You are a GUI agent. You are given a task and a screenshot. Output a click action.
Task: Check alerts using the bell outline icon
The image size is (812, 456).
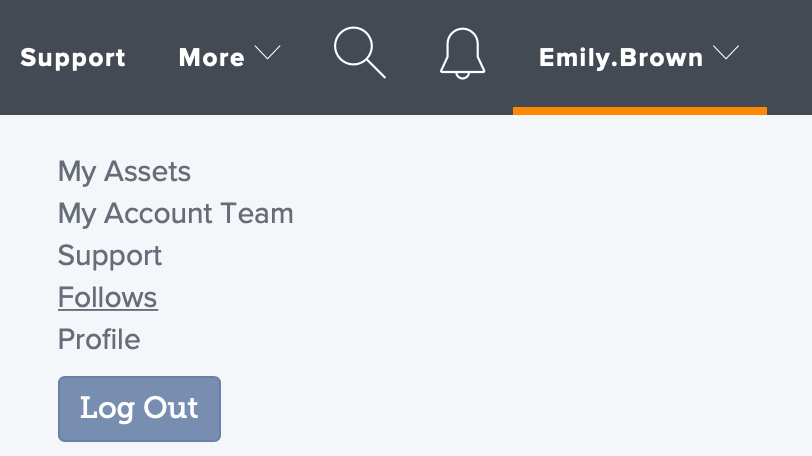coord(462,53)
